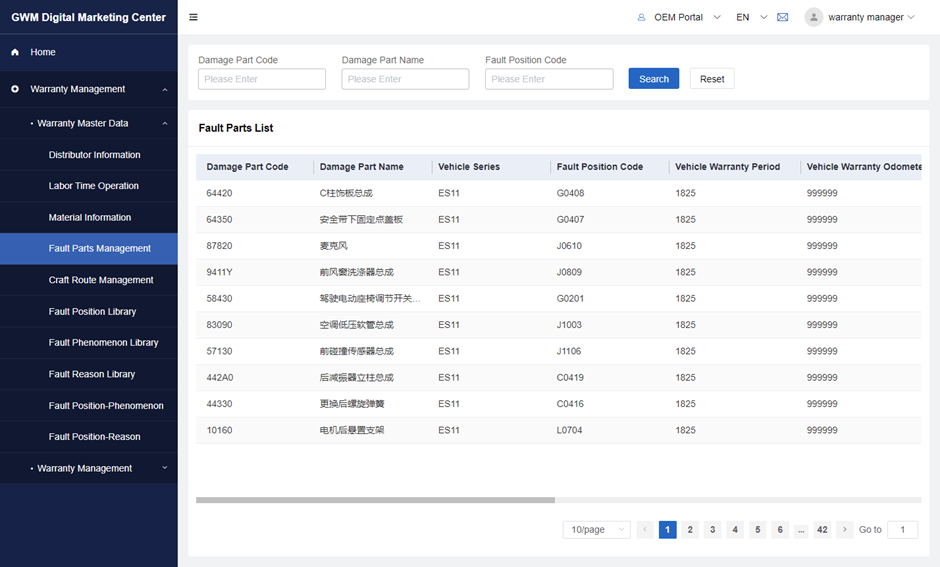The height and width of the screenshot is (567, 940).
Task: Open Fault Position-Phenomenon menu item
Action: point(89,405)
